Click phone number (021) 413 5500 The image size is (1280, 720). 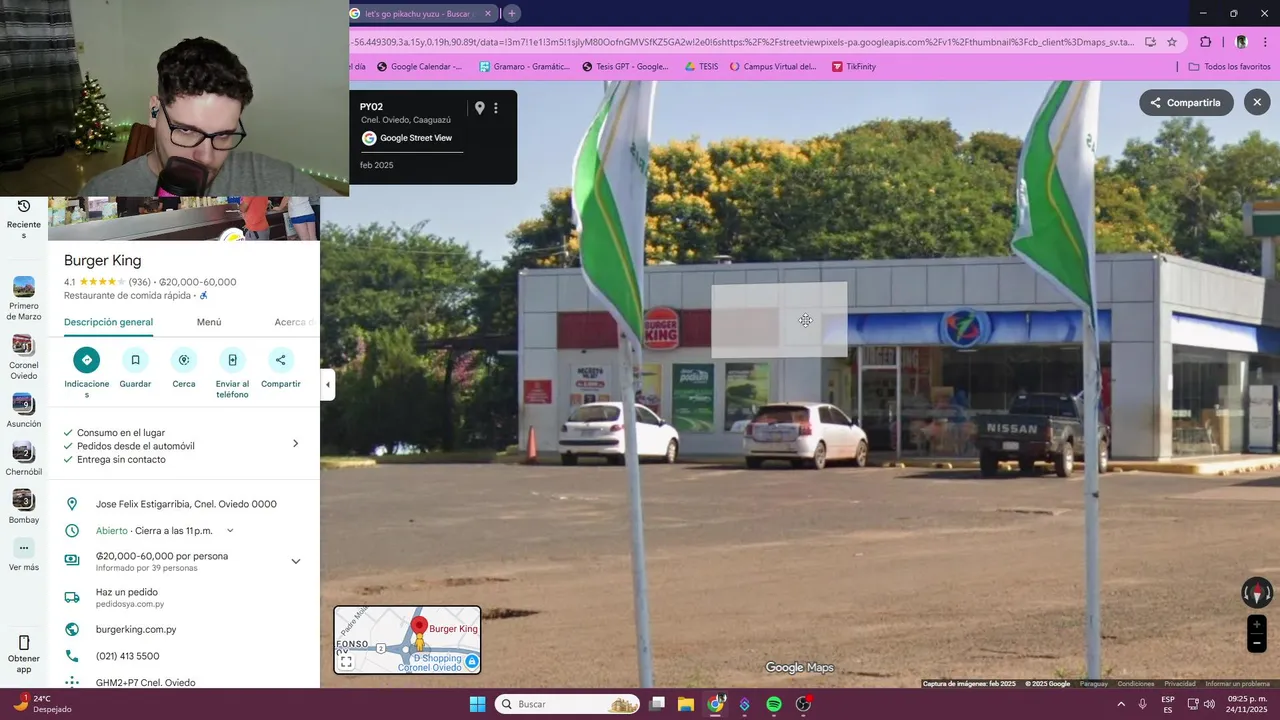(127, 656)
